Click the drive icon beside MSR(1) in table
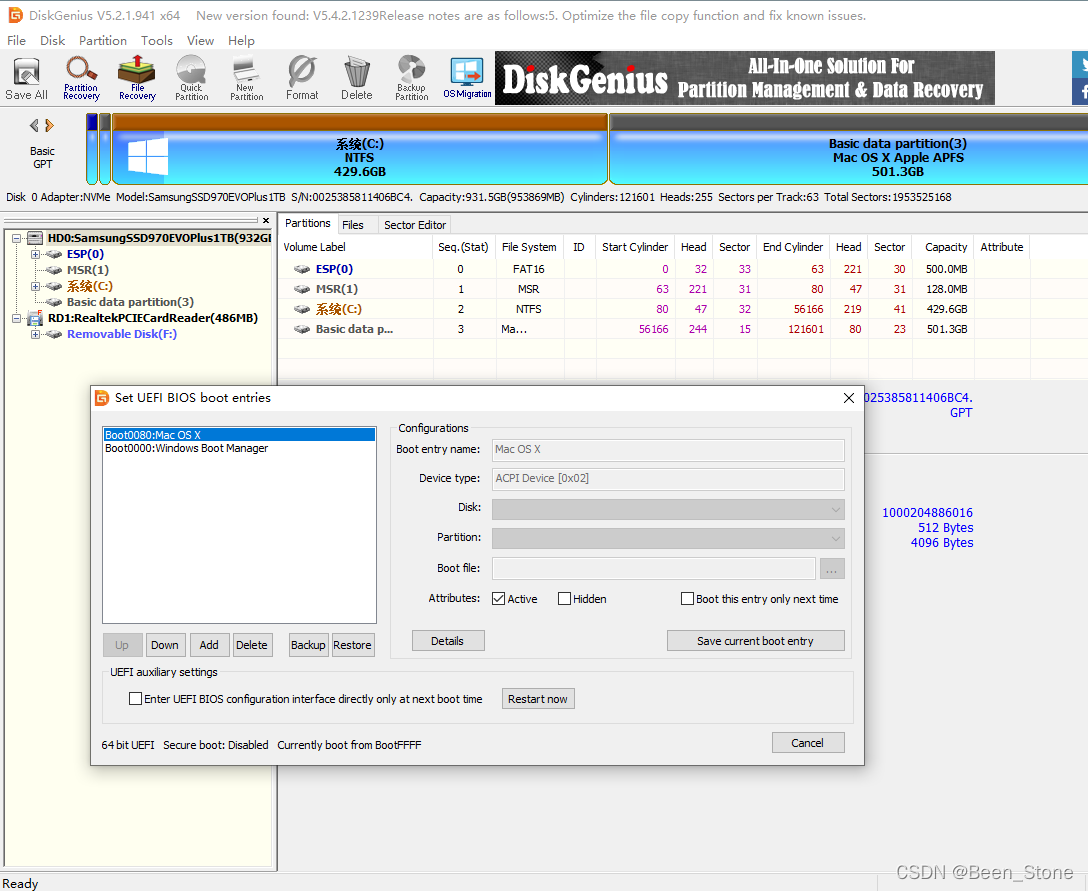Image resolution: width=1088 pixels, height=891 pixels. [x=302, y=289]
